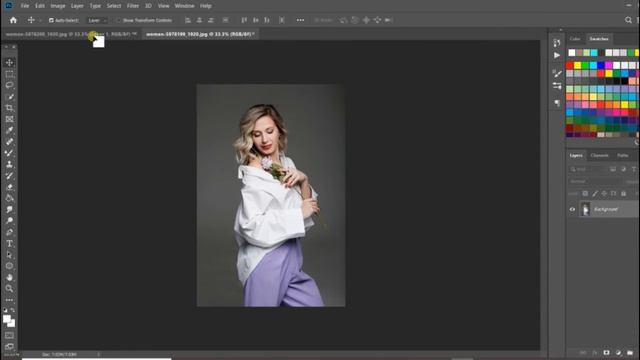Open the search magnifier icon

(628, 20)
